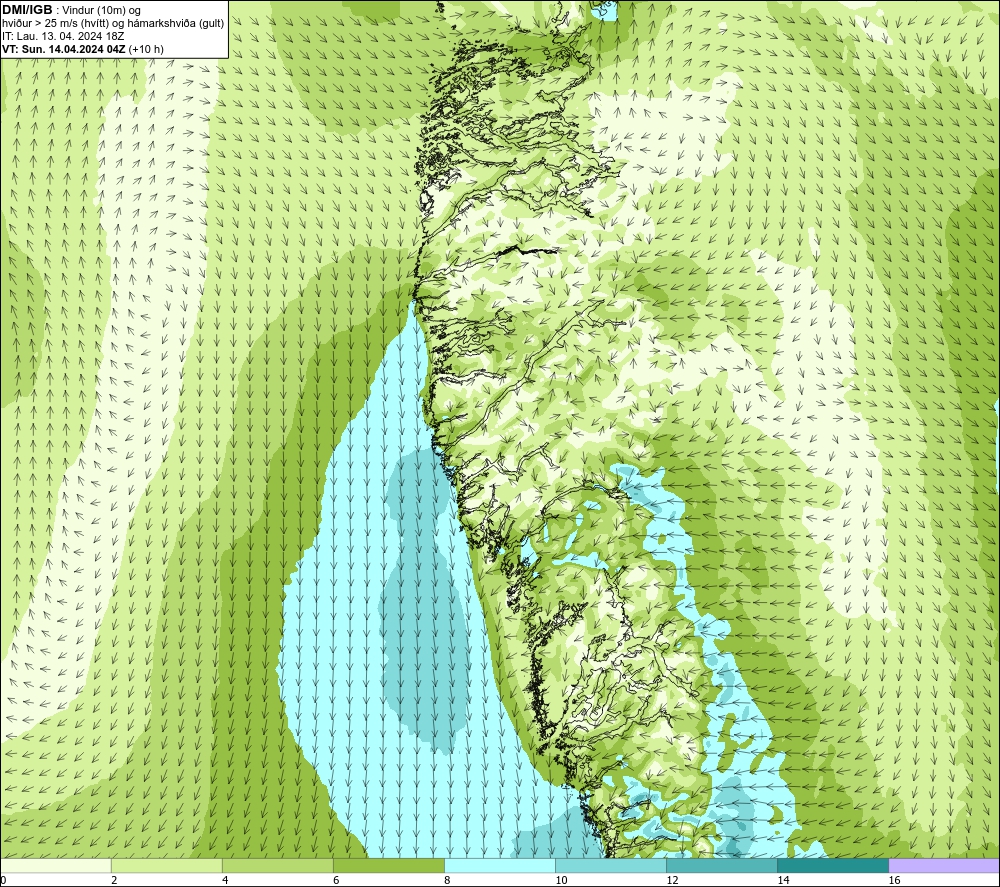Image resolution: width=1000 pixels, height=887 pixels.
Task: Click the scale label '6'
Action: pos(336,881)
